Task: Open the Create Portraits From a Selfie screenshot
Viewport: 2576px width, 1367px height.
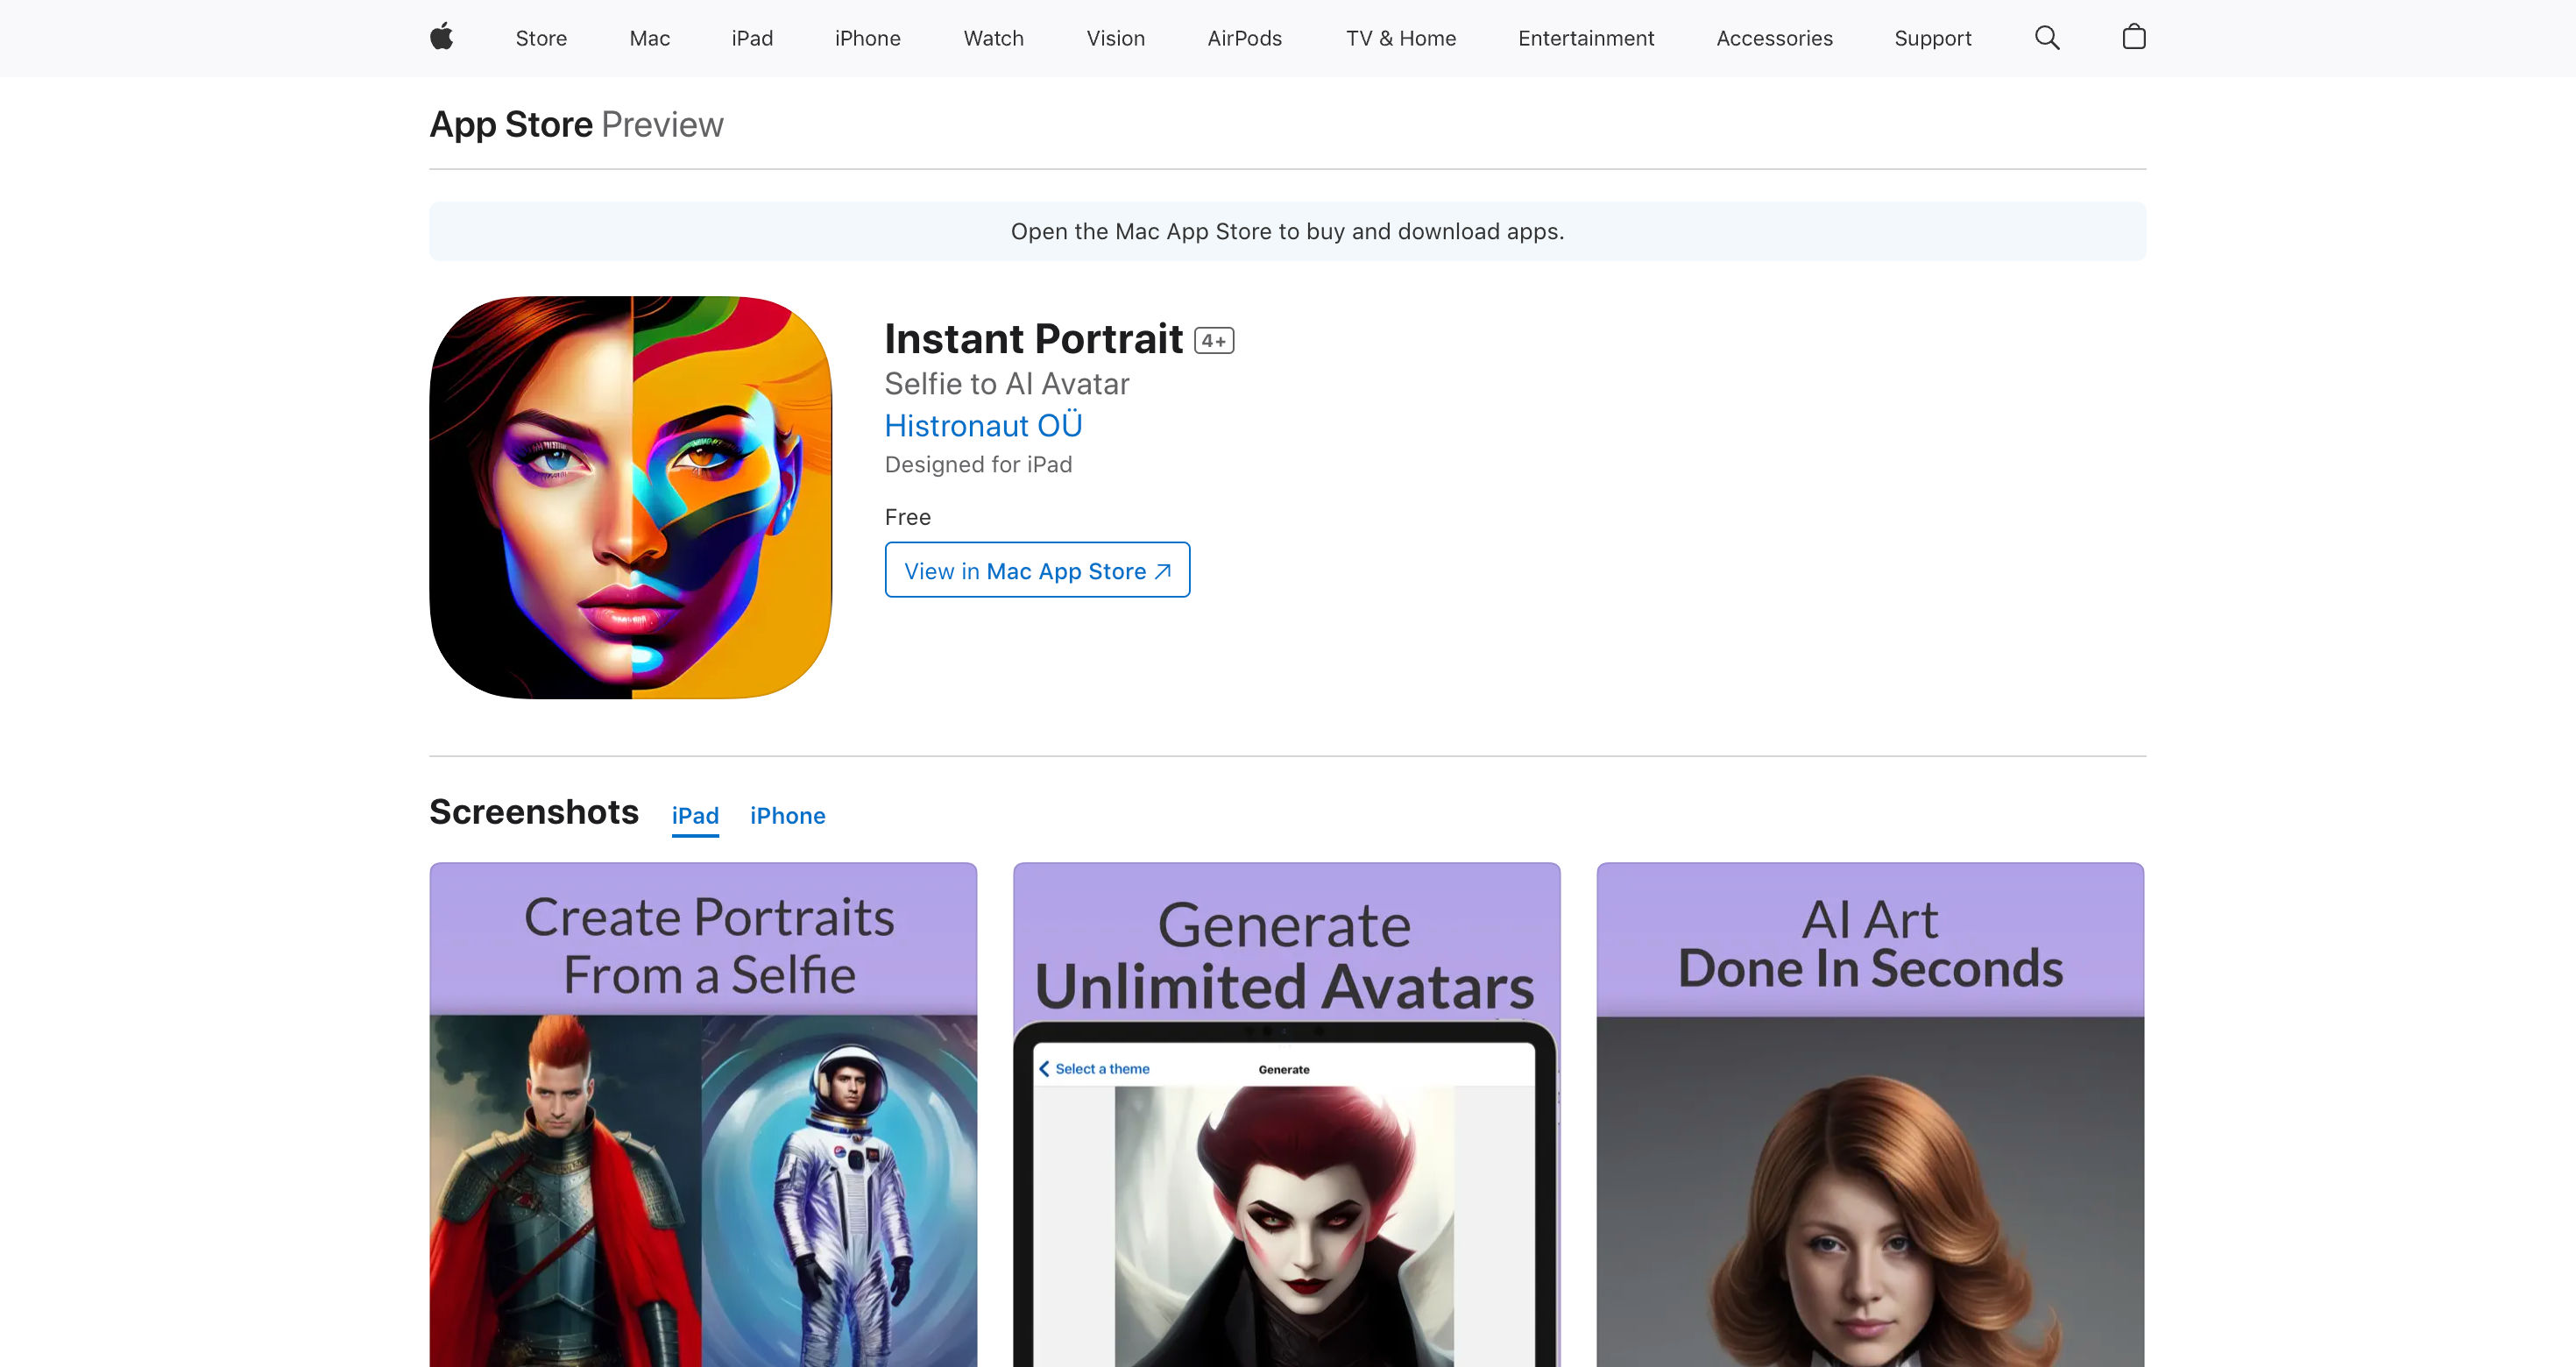Action: [703, 1114]
